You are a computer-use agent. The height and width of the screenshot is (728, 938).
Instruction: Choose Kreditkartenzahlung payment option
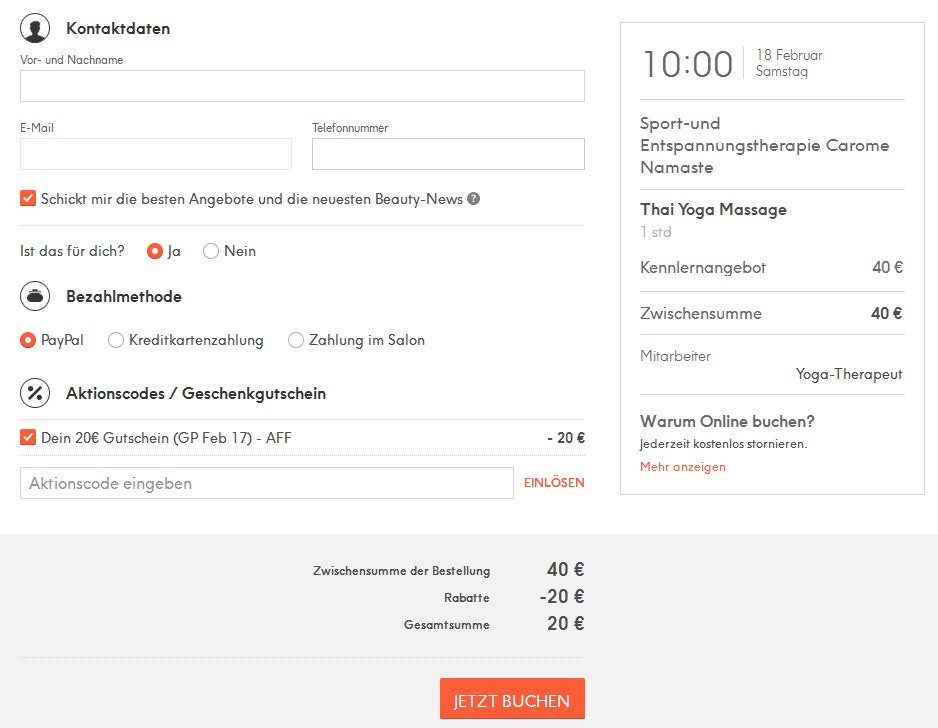pyautogui.click(x=116, y=340)
